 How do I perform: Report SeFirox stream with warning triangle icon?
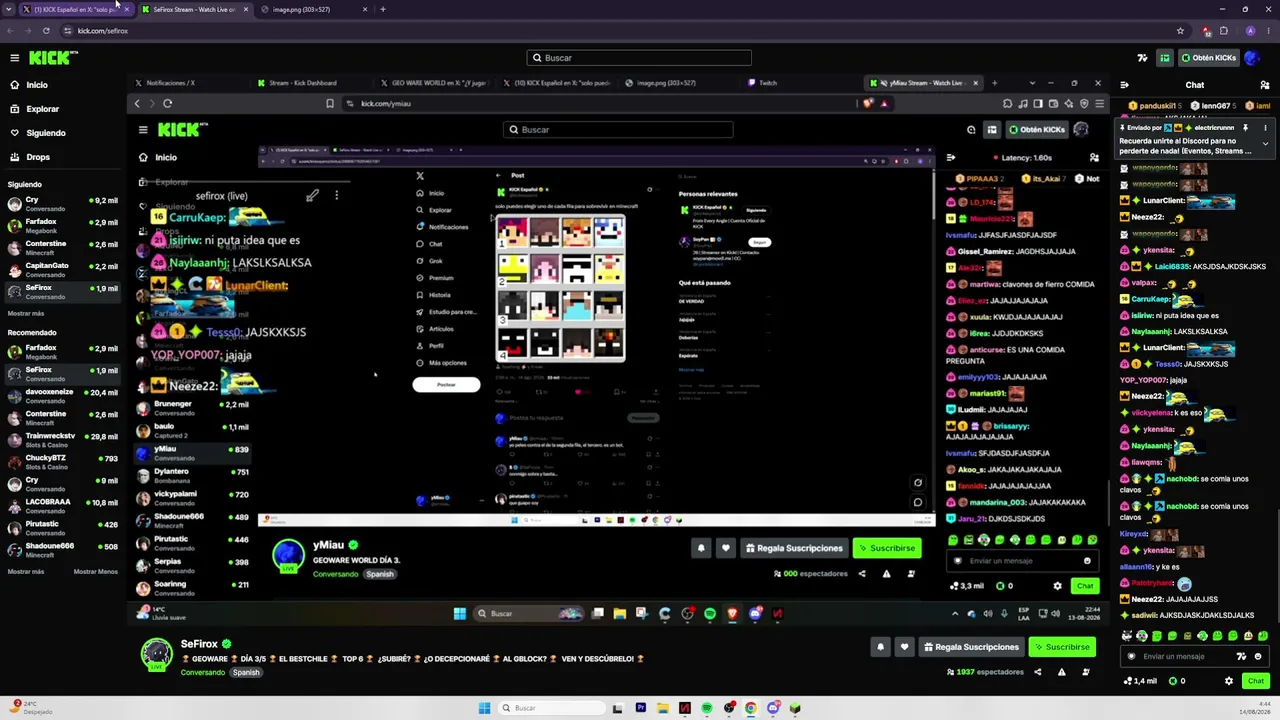click(x=1061, y=672)
